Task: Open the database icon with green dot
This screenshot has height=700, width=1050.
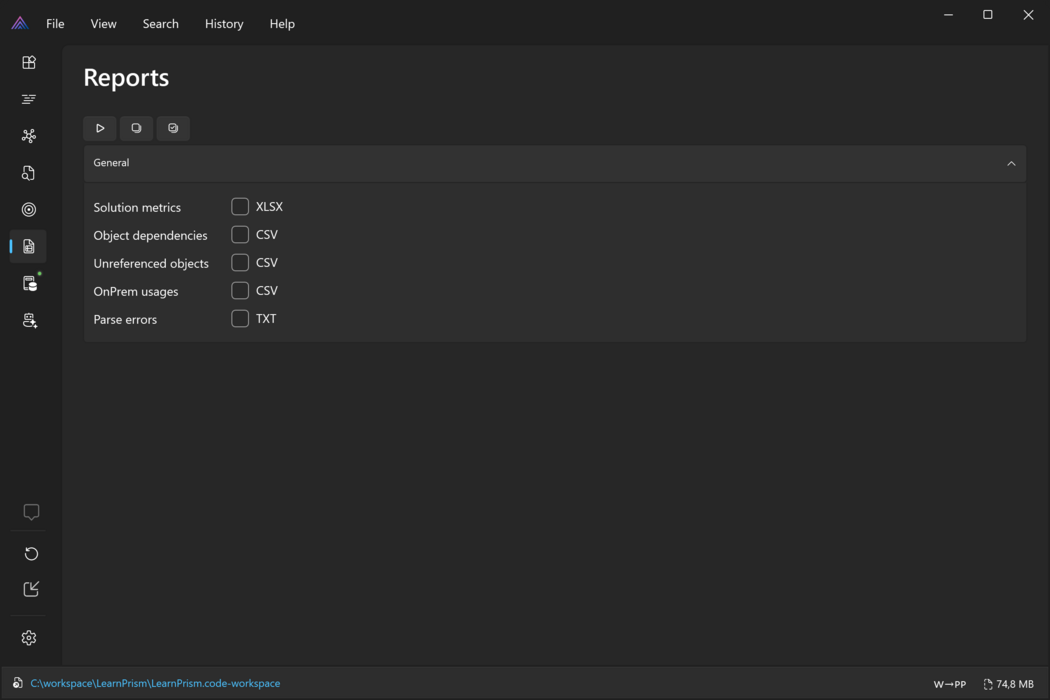Action: tap(30, 283)
